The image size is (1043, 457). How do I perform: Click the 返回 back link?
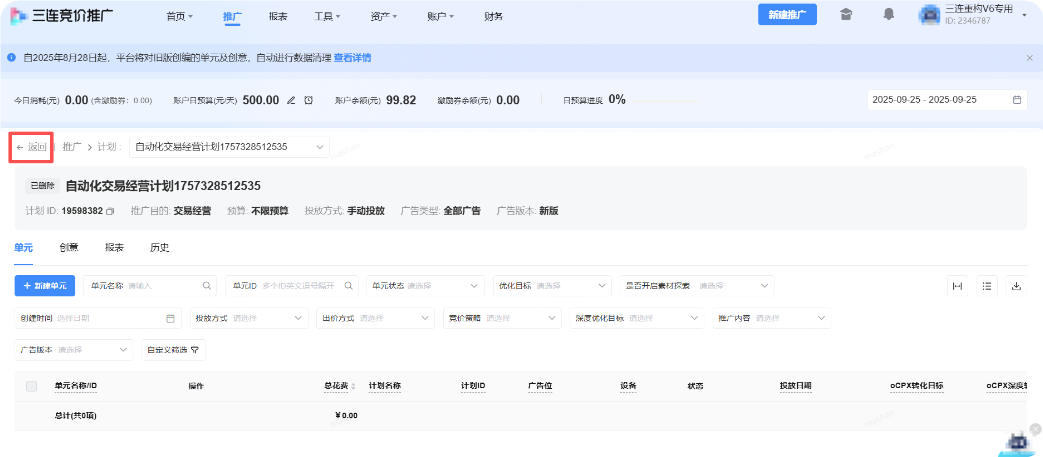pos(32,147)
